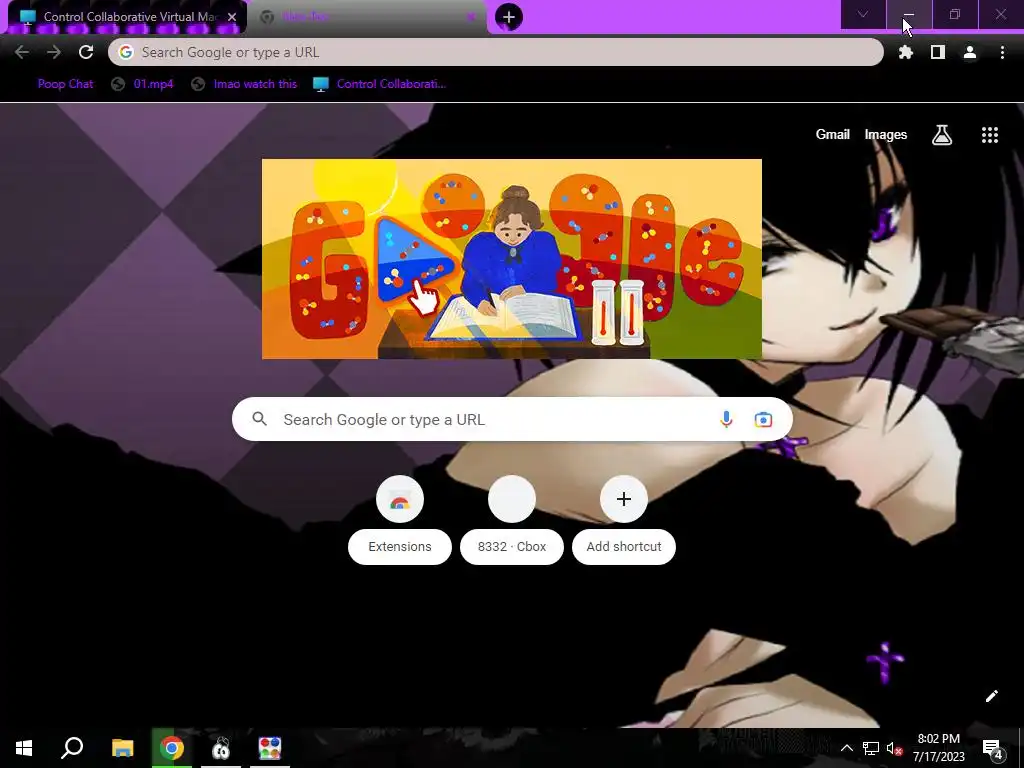Screen dimensions: 1024x768
Task: Open the Poop Chat bookmark
Action: click(65, 84)
